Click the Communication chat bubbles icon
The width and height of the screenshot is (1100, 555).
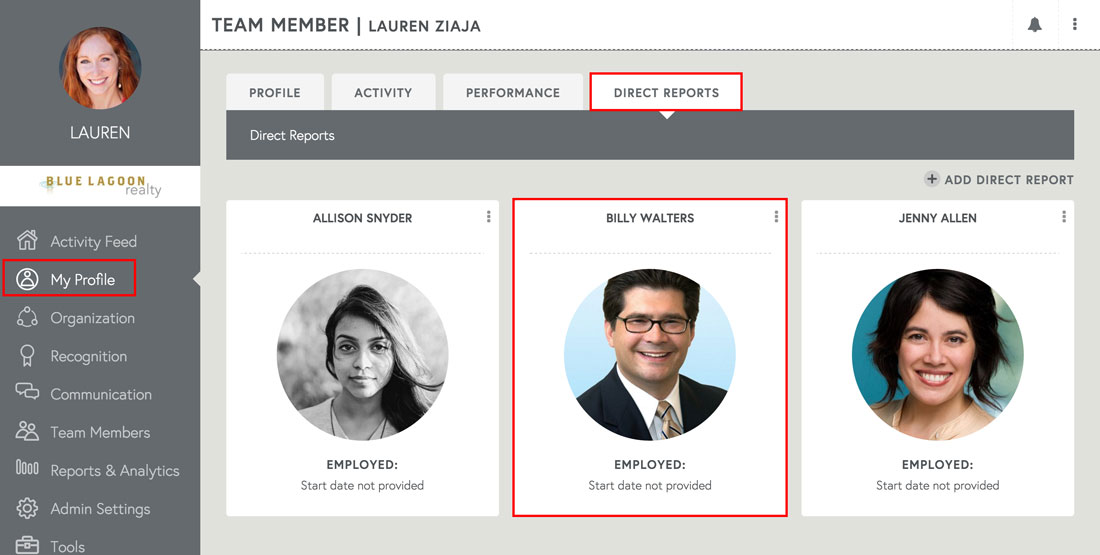pos(27,394)
